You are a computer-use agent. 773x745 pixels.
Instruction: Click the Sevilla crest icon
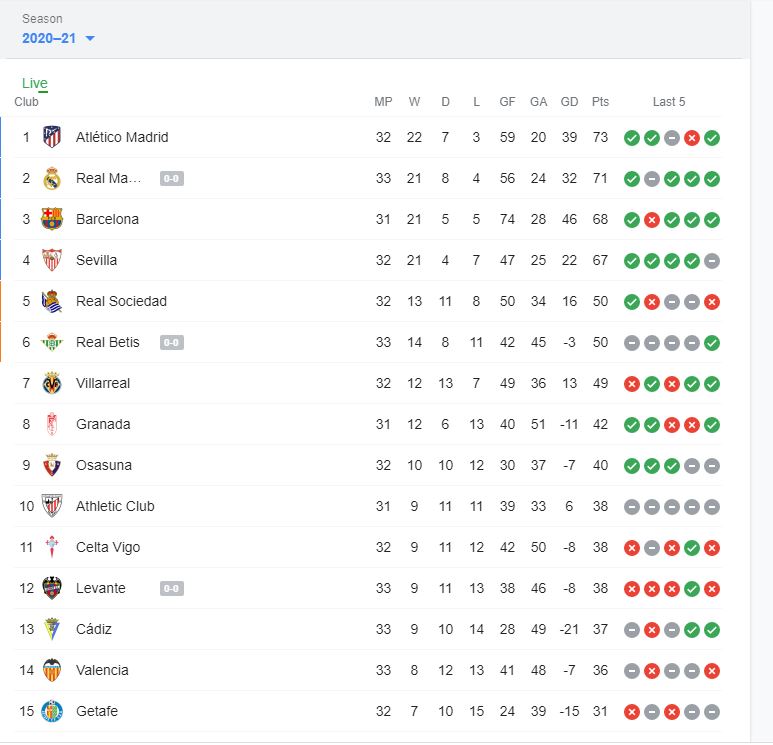(x=52, y=260)
